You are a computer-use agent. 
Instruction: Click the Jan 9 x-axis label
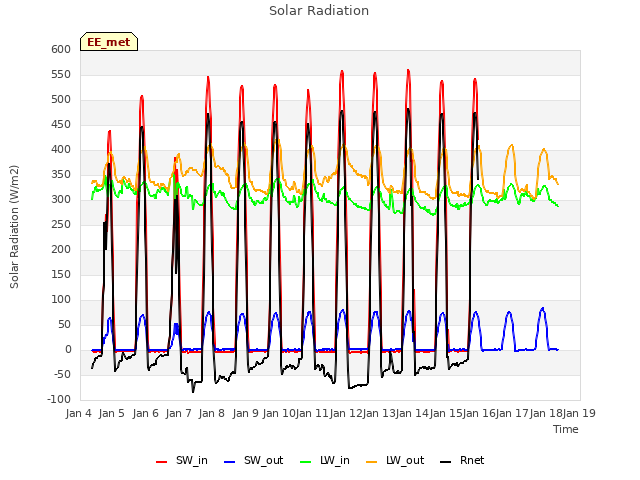(246, 413)
